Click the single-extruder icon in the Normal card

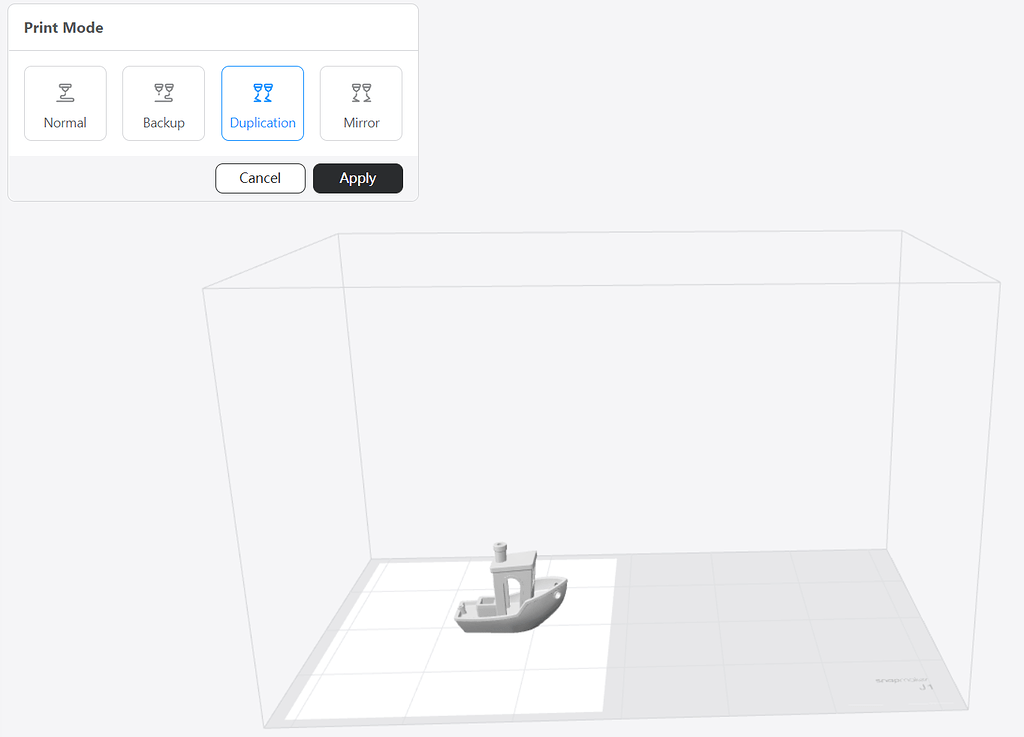[x=65, y=91]
